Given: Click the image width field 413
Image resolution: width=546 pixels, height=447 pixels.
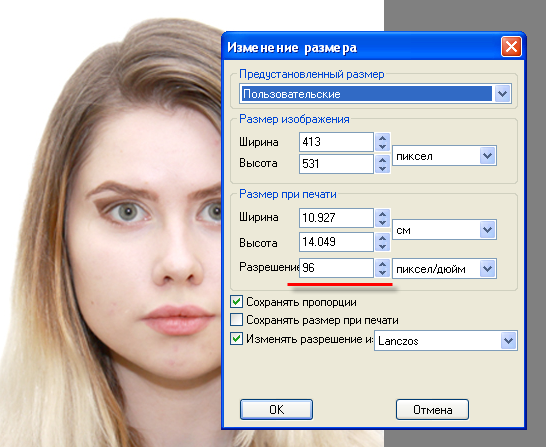Looking at the screenshot, I should coord(336,142).
